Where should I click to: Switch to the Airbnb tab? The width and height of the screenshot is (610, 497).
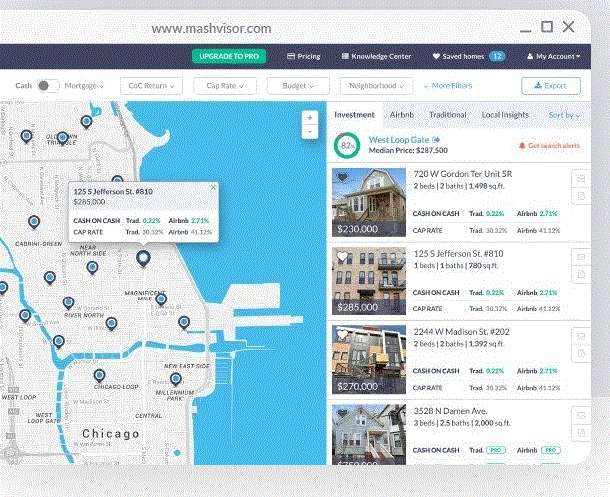[x=402, y=115]
